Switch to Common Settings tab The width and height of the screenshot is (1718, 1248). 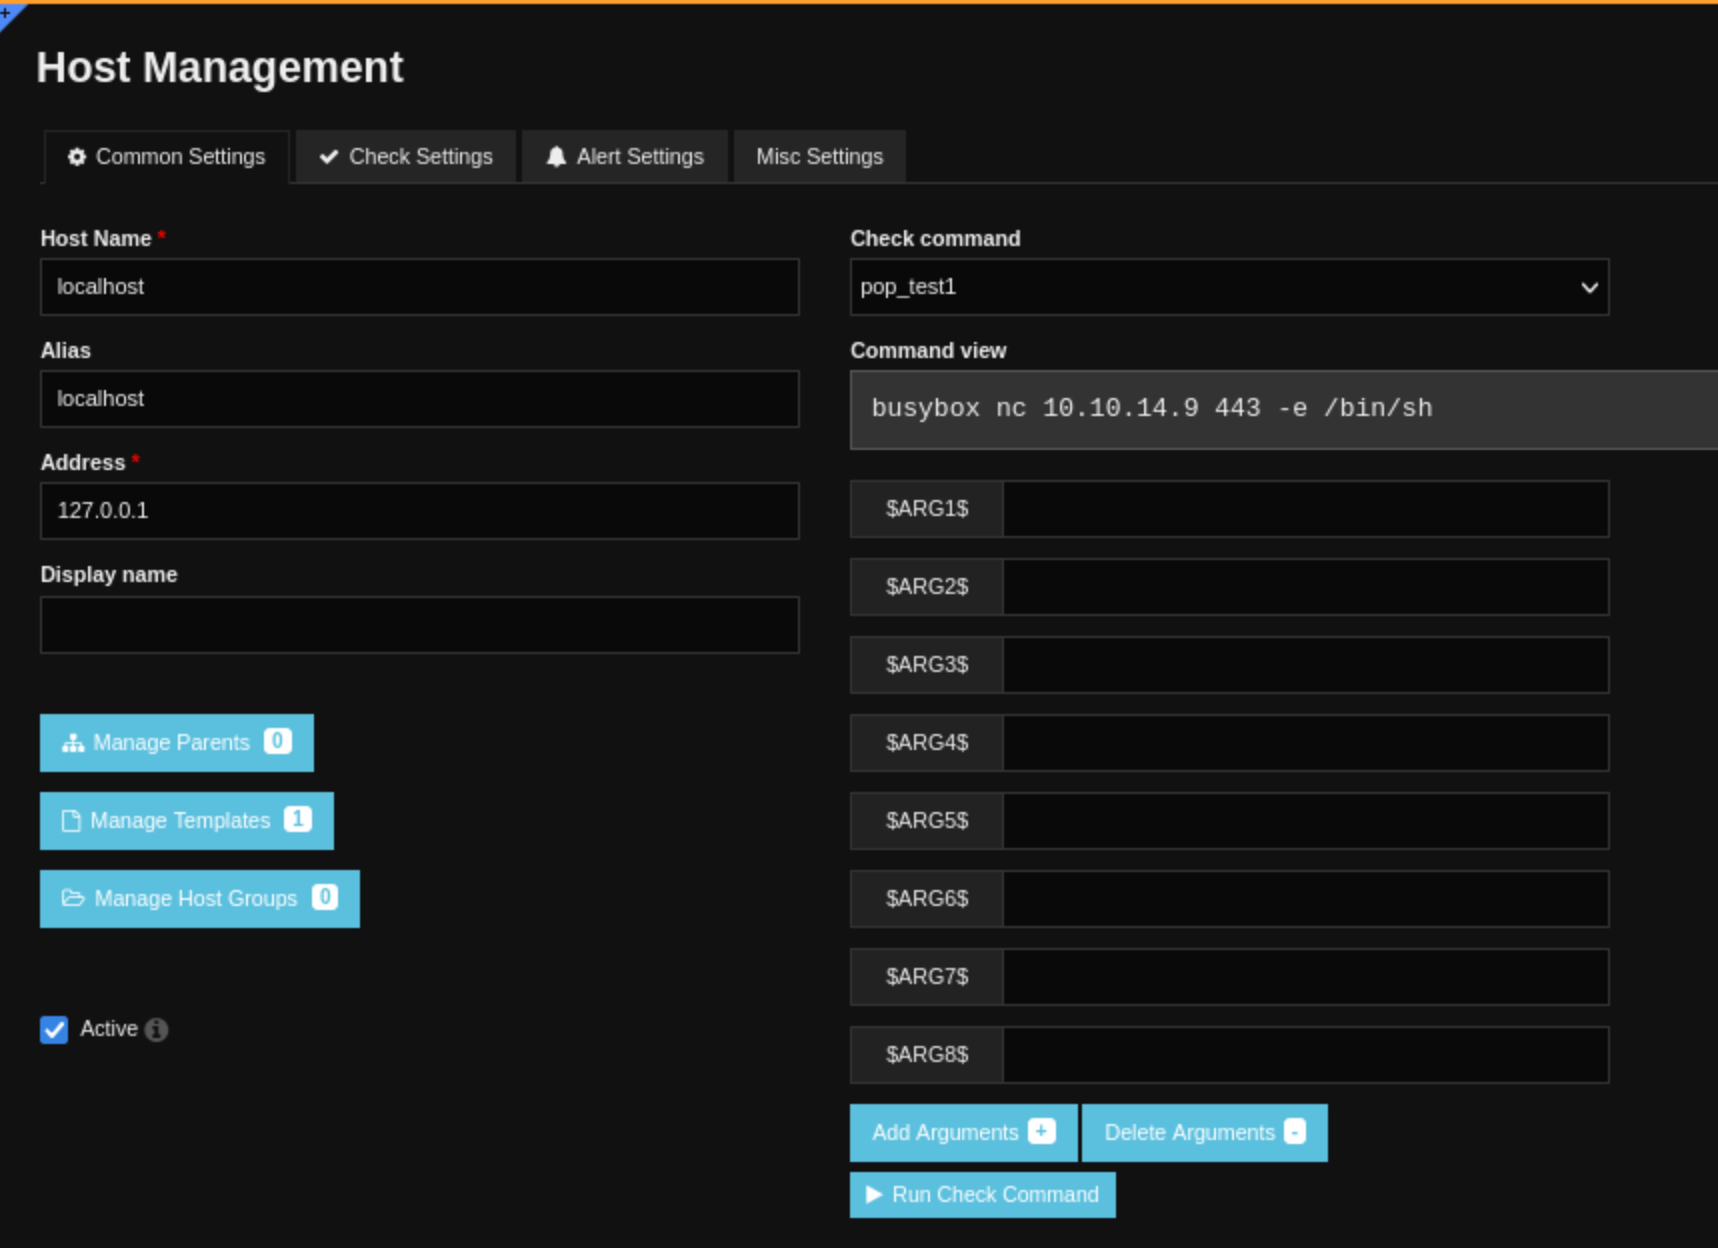167,157
